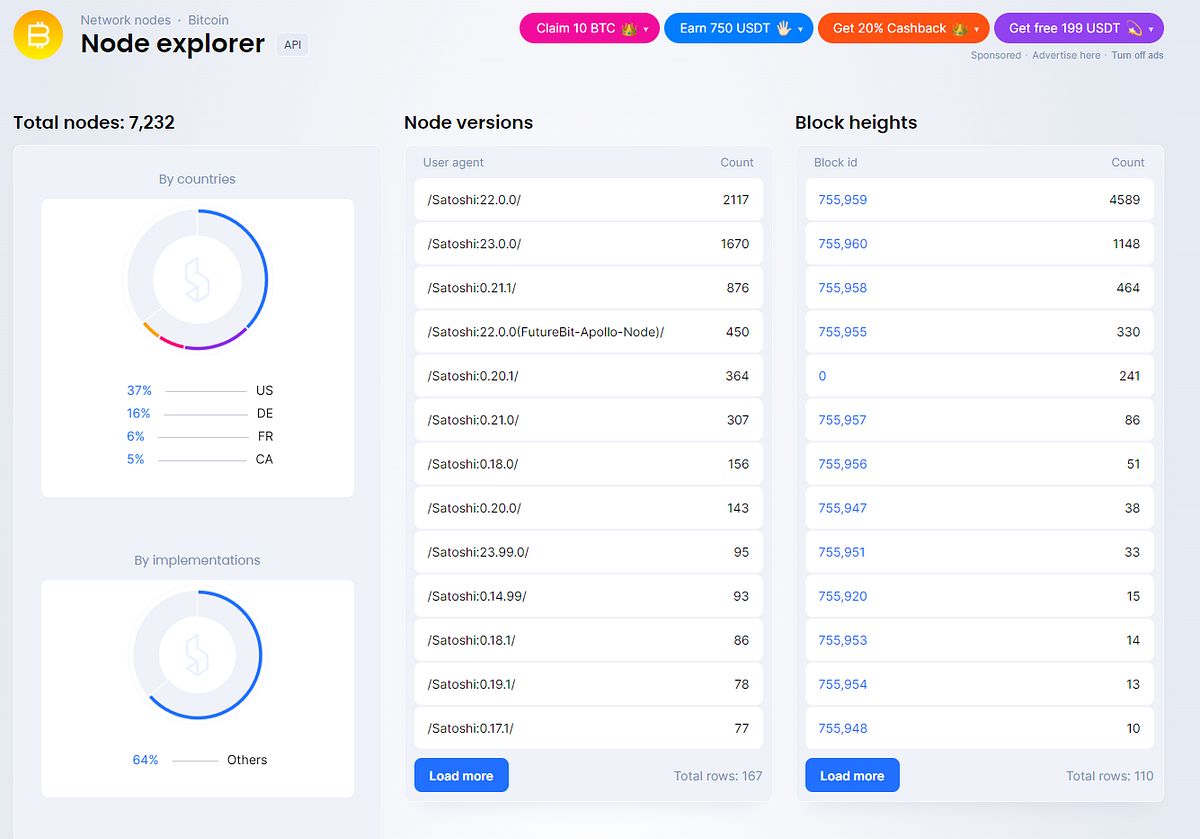
Task: Click the Bitcoin logo icon top-left
Action: [x=37, y=35]
